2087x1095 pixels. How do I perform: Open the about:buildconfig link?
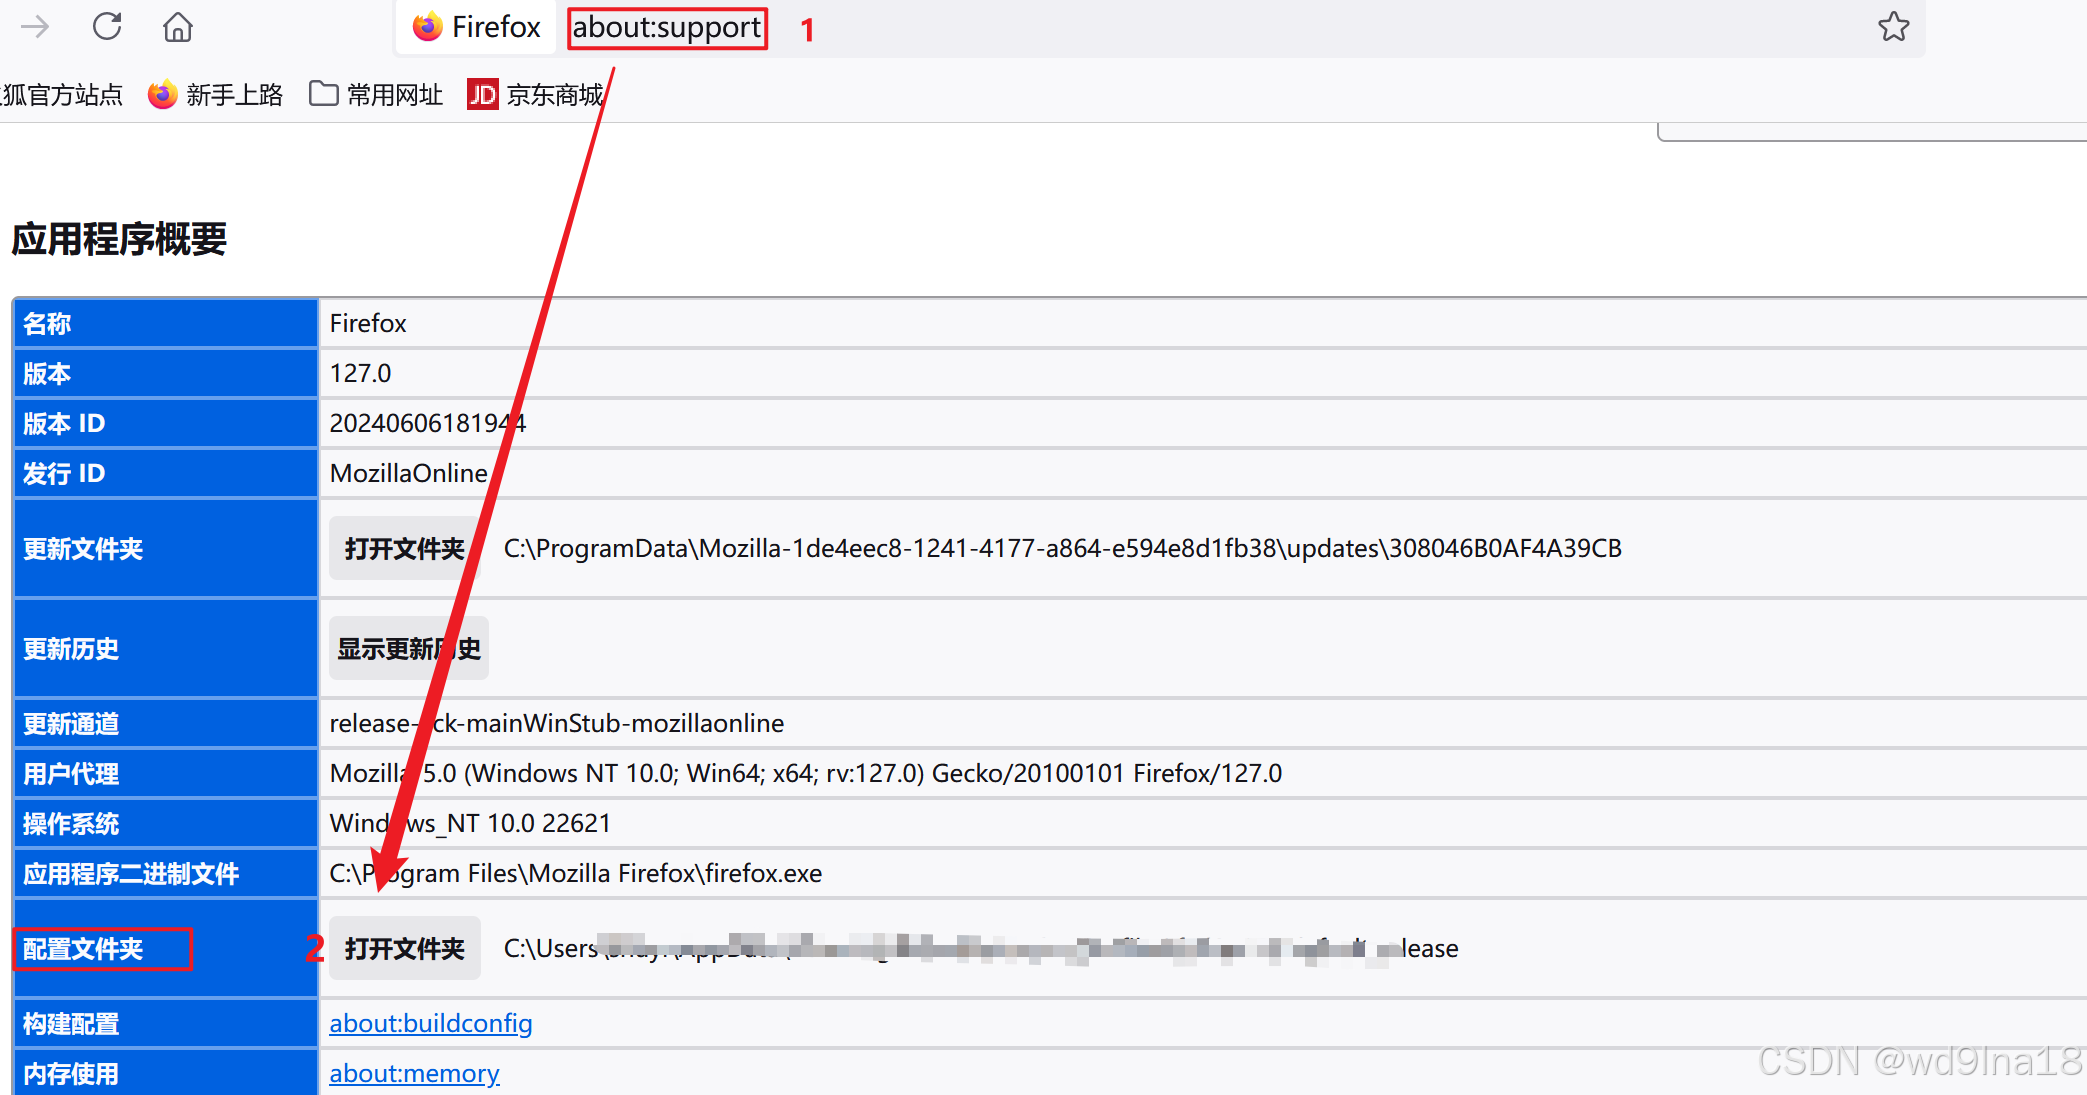pos(431,1023)
